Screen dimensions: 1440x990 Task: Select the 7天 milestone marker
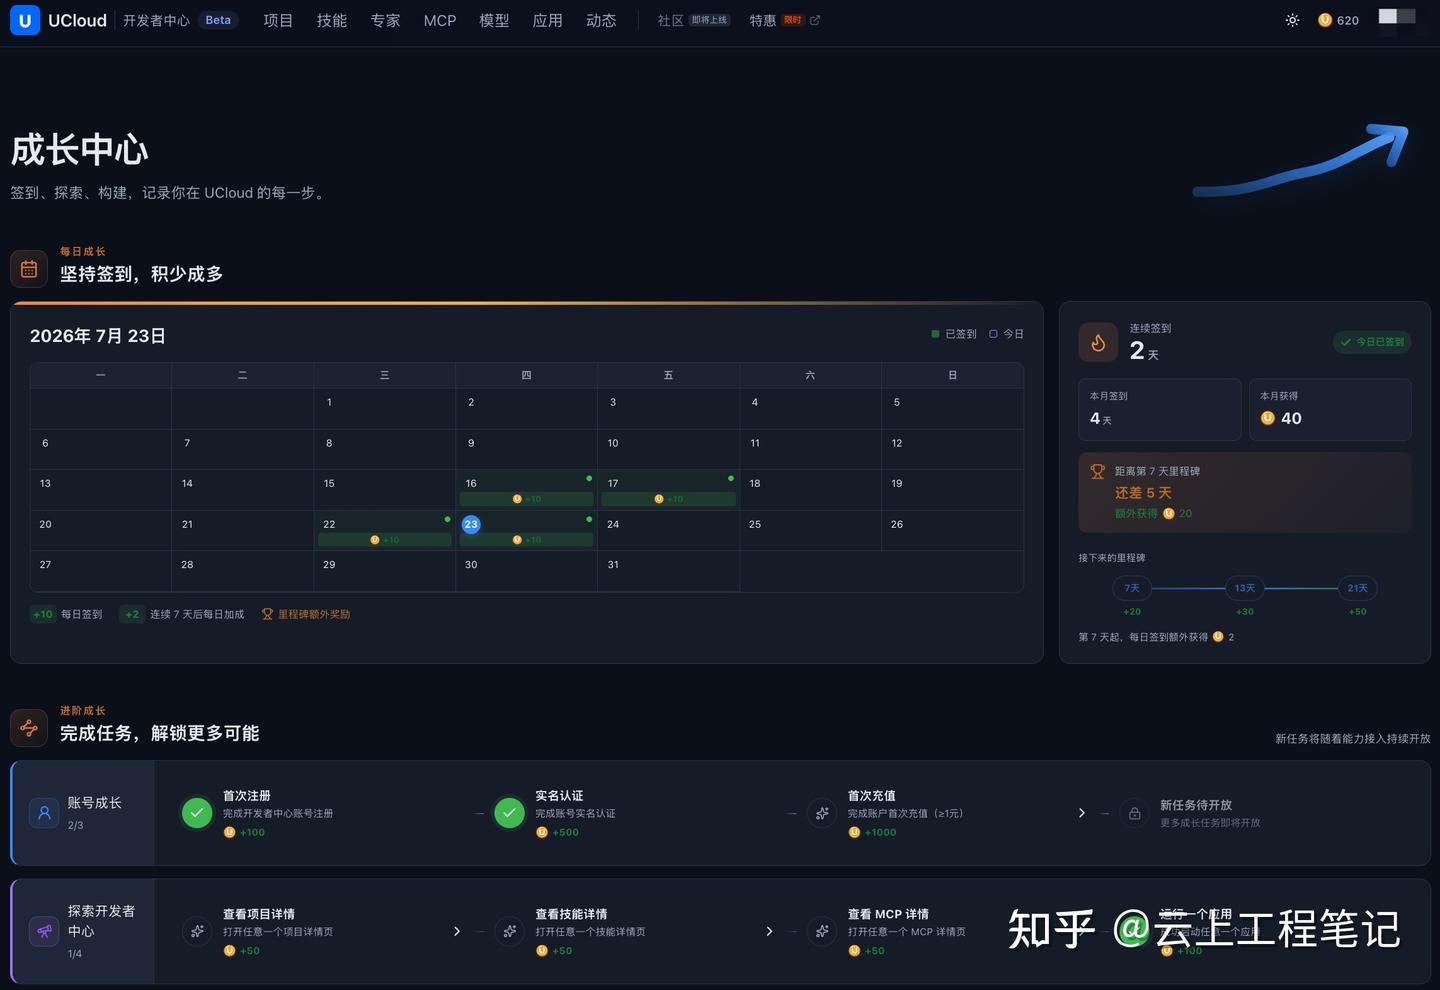(1132, 588)
